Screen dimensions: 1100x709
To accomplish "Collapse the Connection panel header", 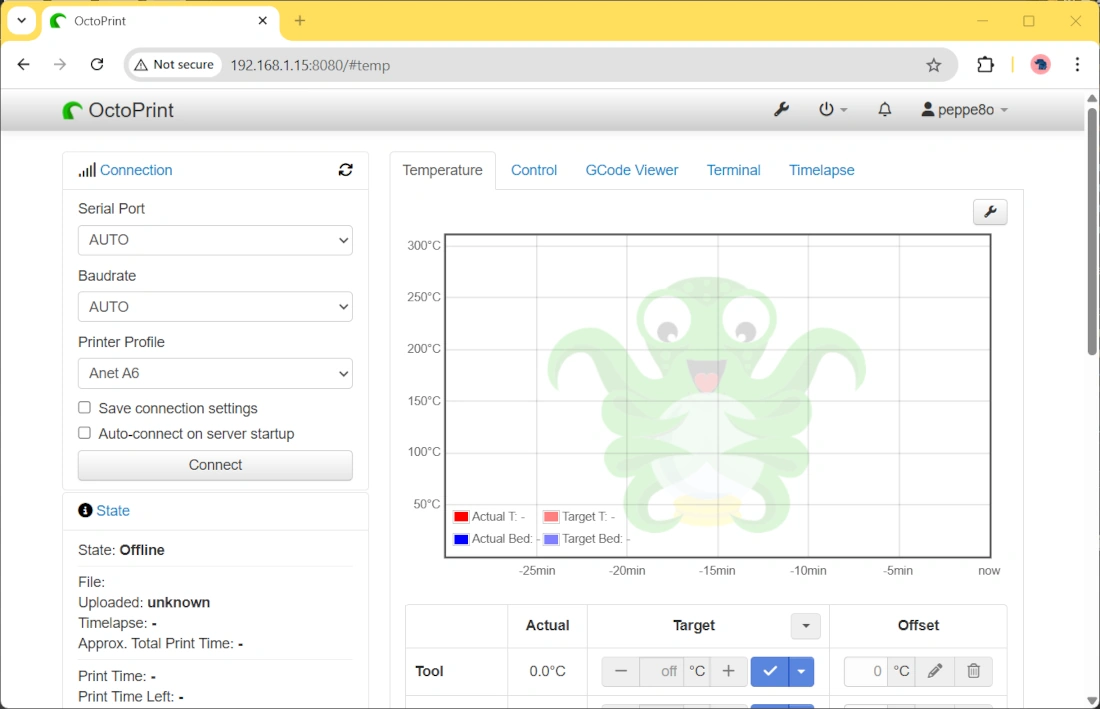I will coord(135,170).
